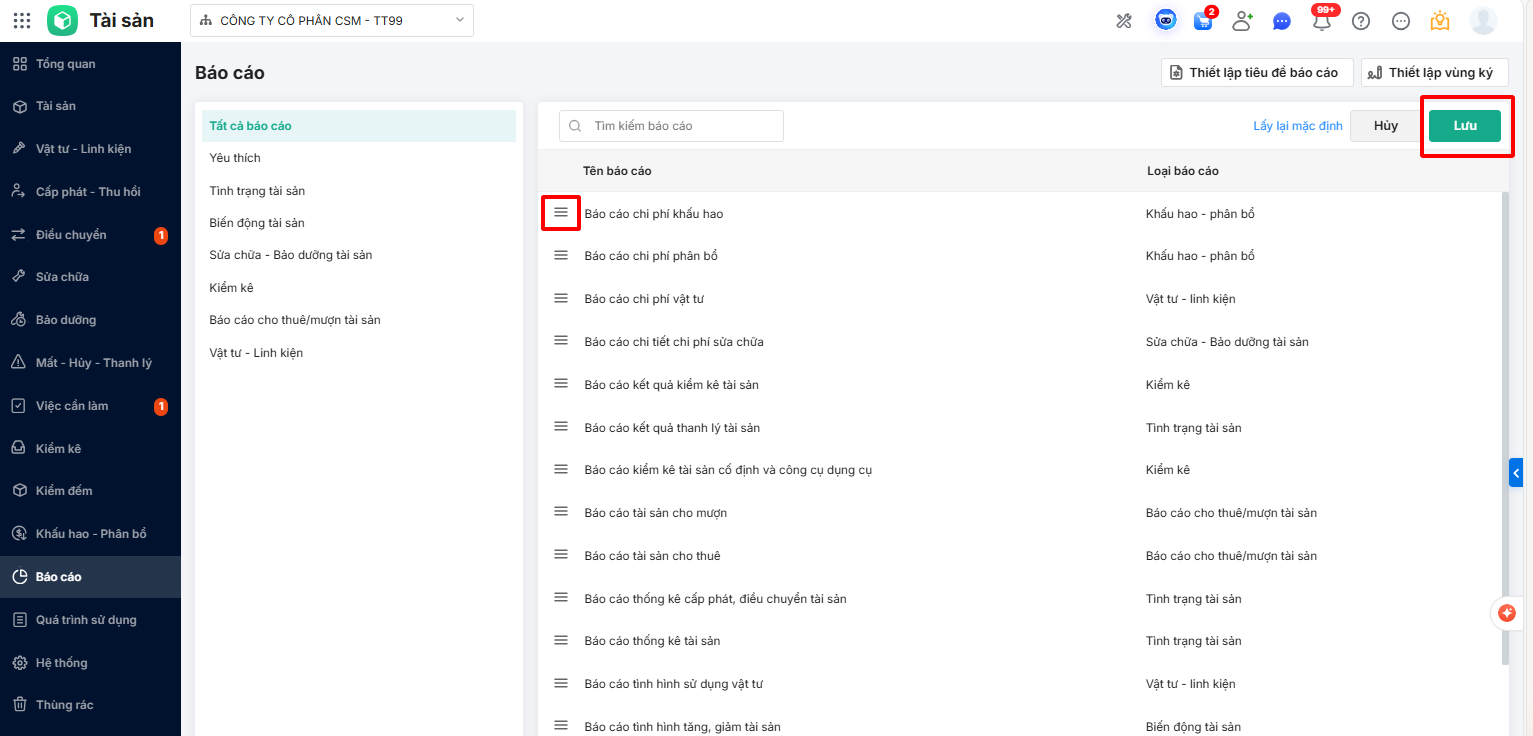Open the orange floating sparkle assistant button
This screenshot has width=1533, height=736.
(1507, 613)
